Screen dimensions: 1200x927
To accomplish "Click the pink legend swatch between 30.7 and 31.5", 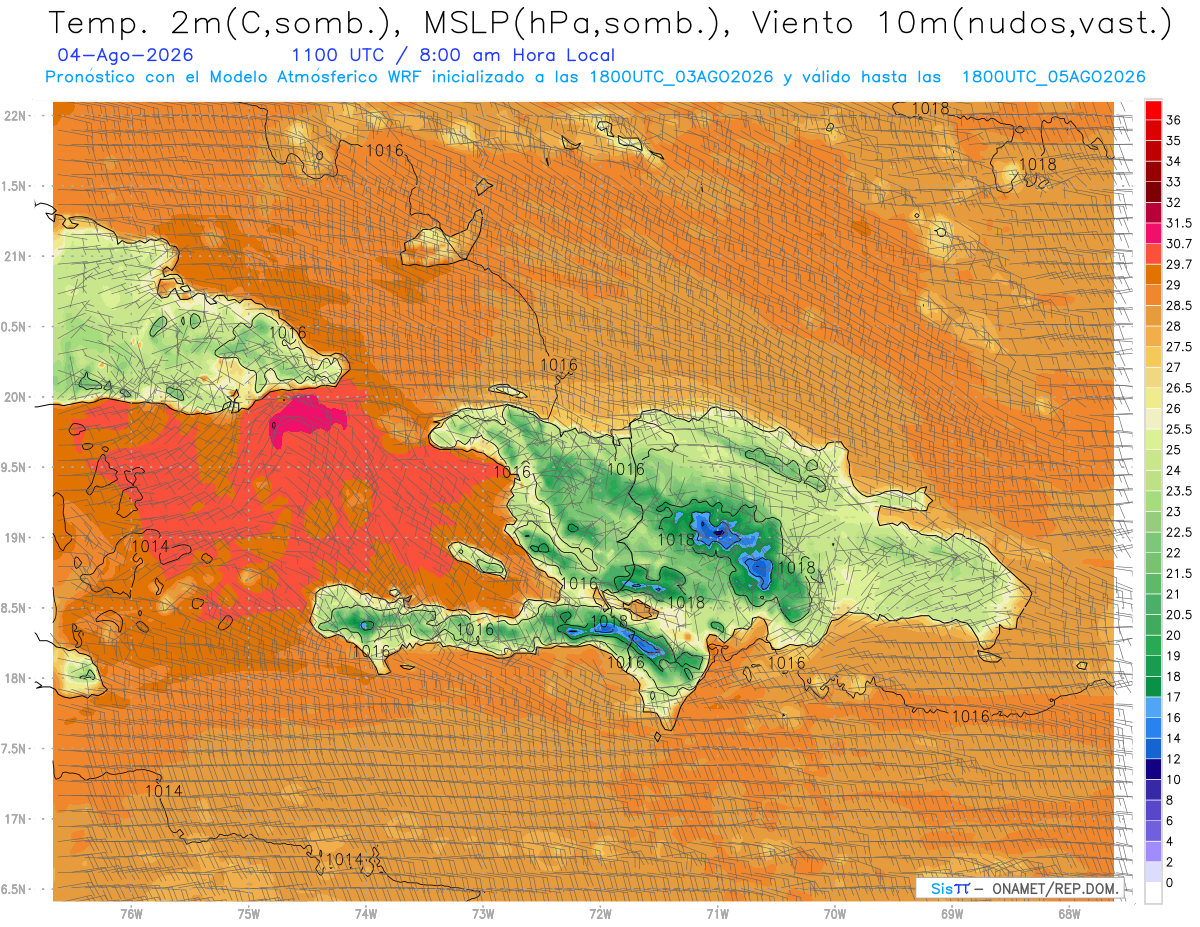I will coord(1153,233).
